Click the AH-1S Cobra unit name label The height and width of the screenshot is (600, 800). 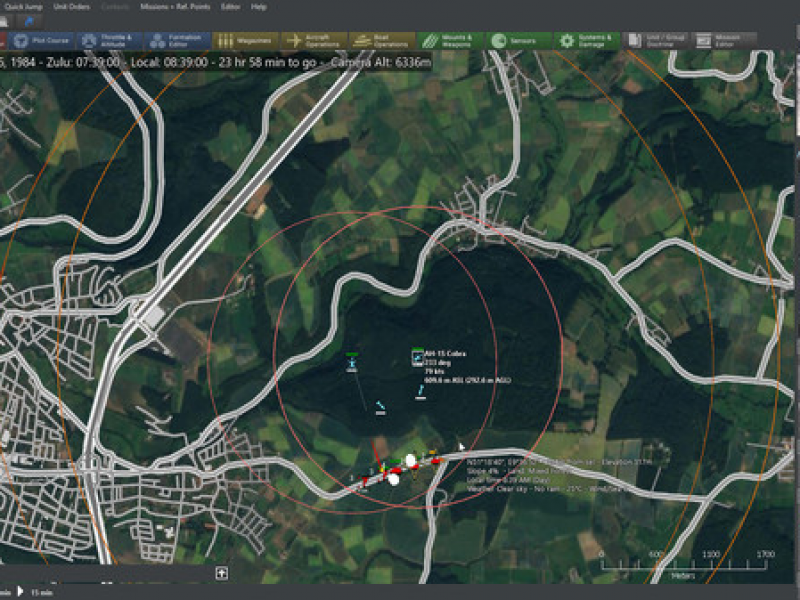pyautogui.click(x=445, y=354)
